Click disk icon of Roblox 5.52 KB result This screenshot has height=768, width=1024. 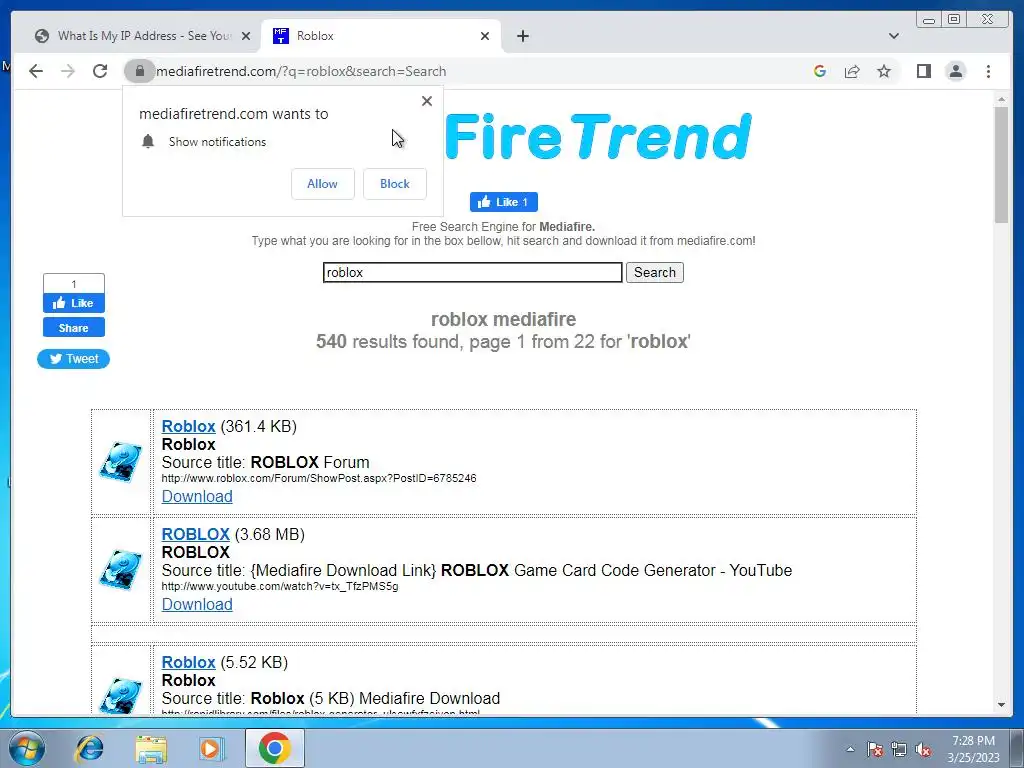click(121, 695)
